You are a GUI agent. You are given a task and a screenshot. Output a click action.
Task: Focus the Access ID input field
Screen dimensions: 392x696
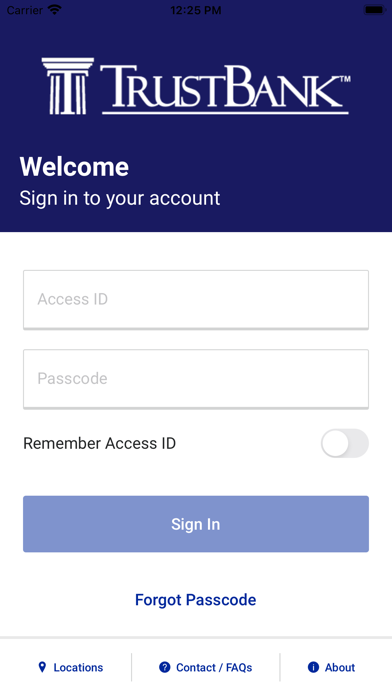point(196,299)
